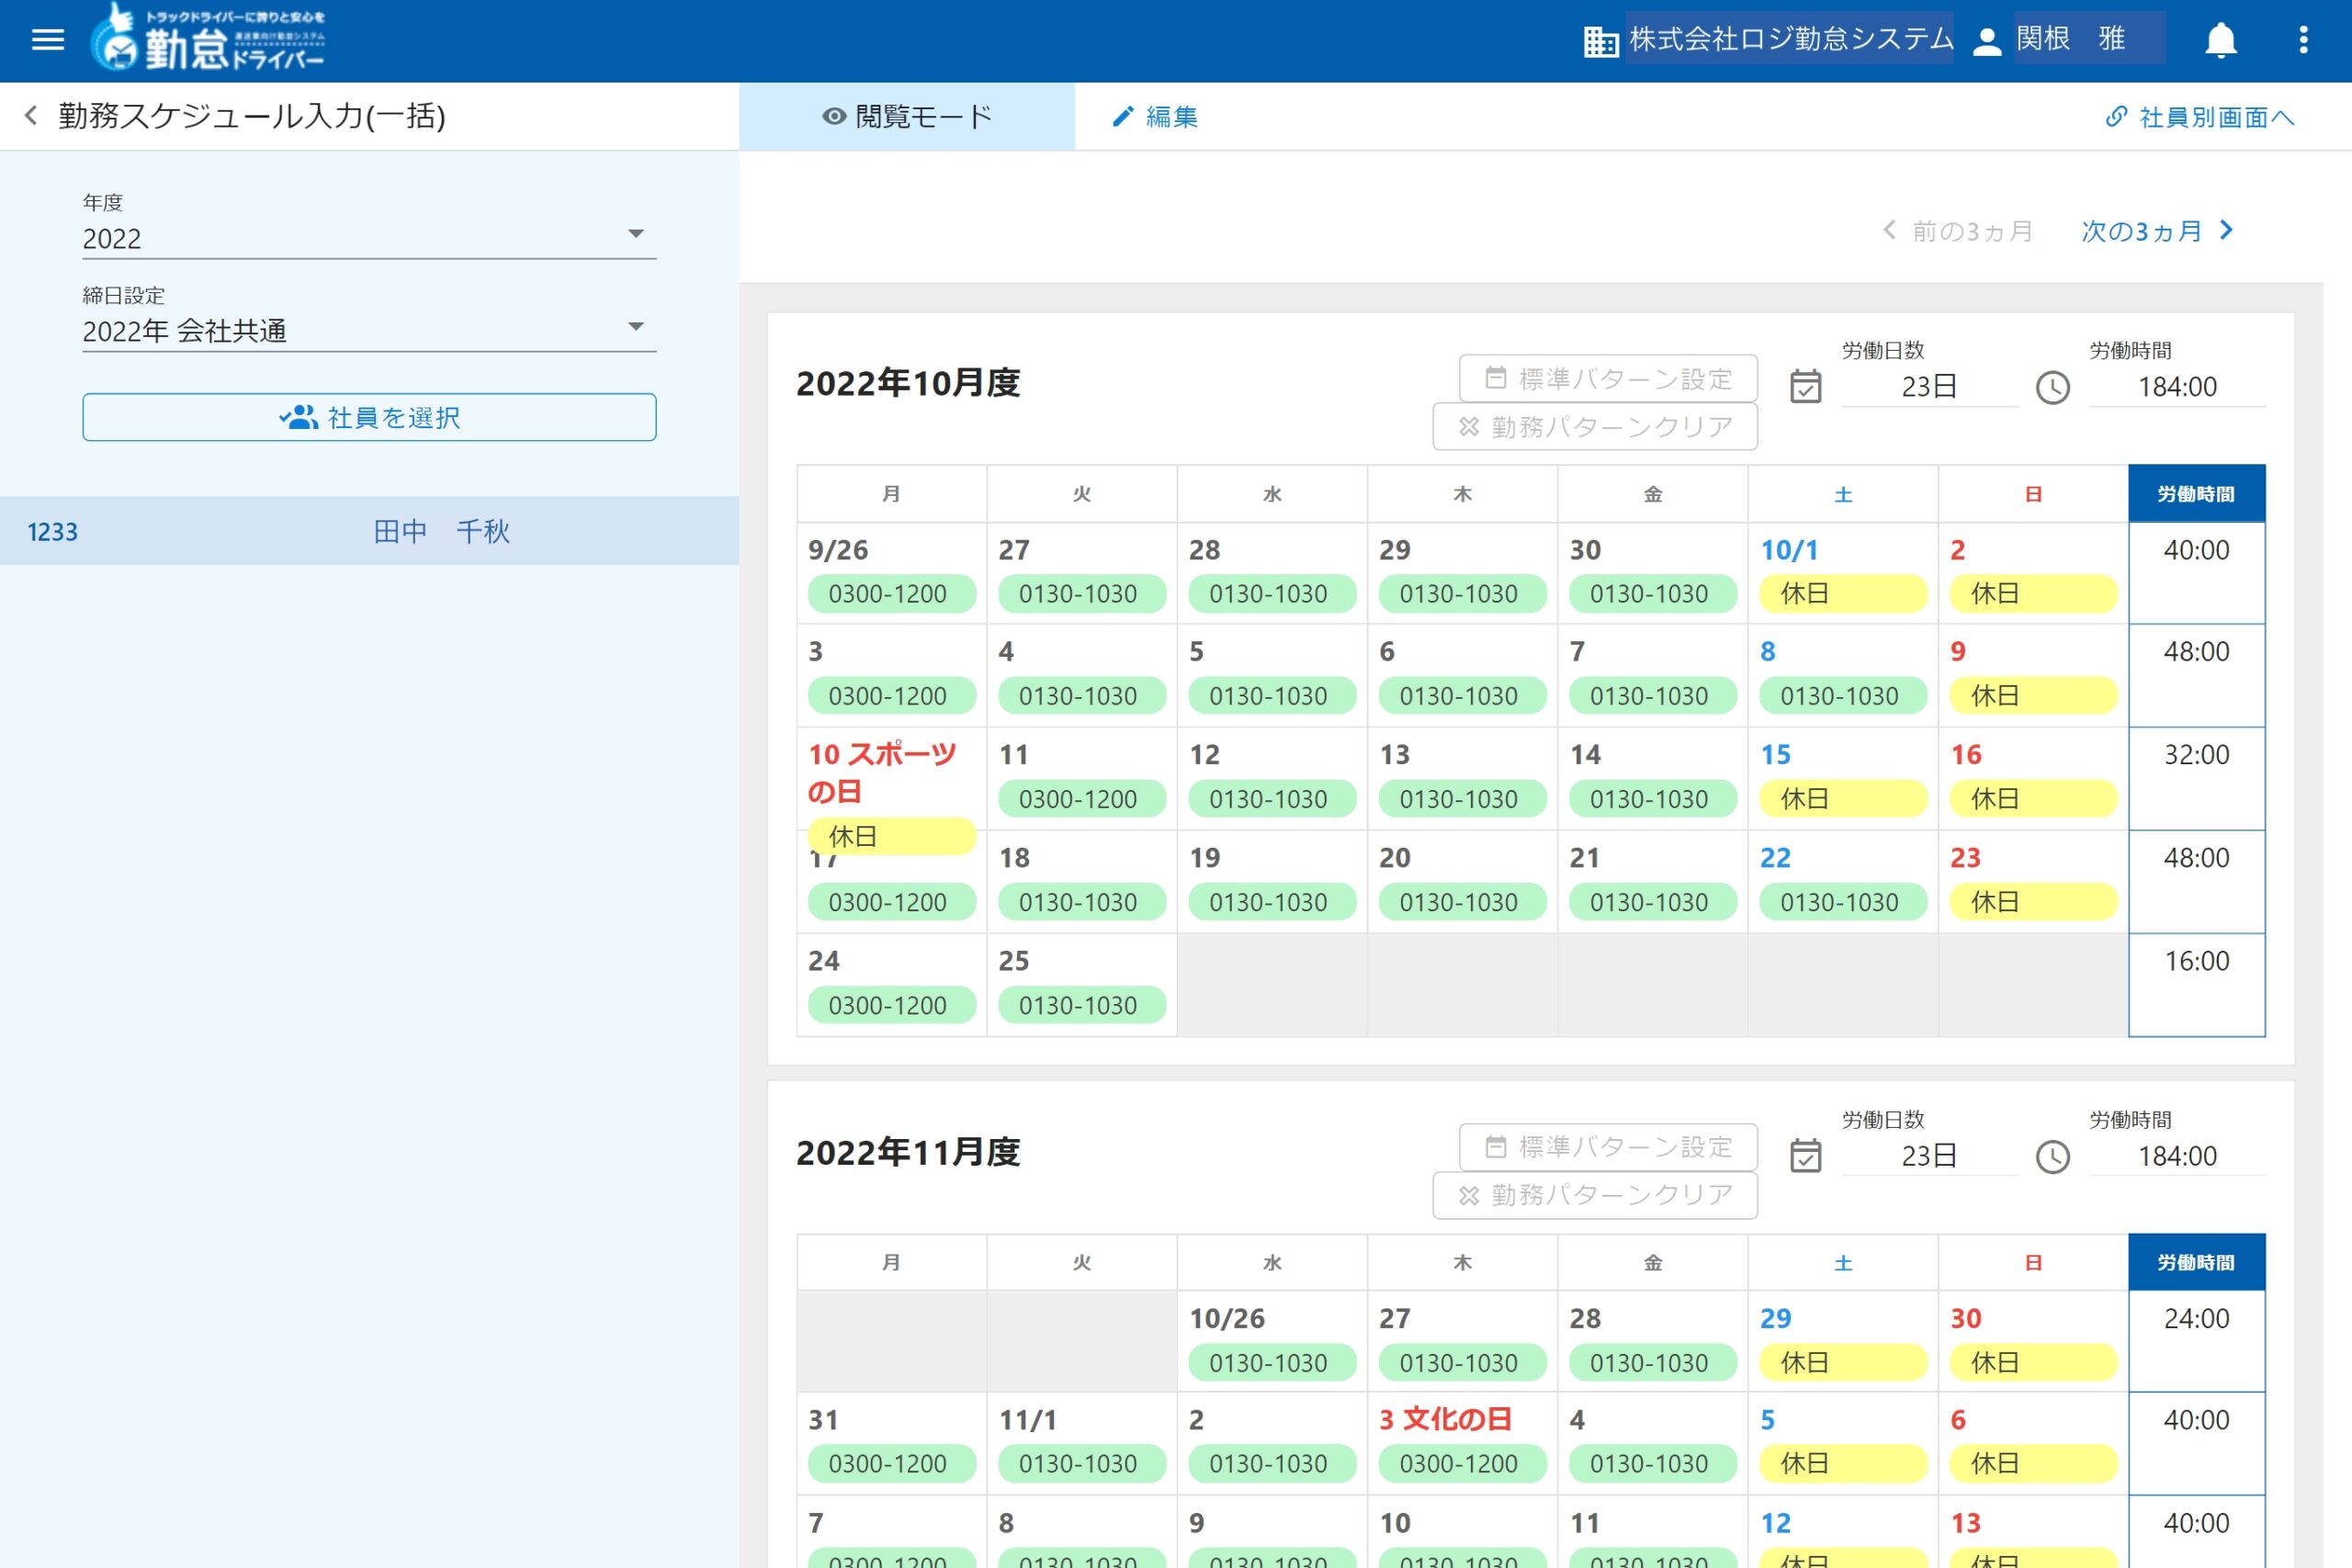The image size is (2352, 1568).
Task: Click the 24:00 weekly total in November table
Action: tap(2196, 1318)
